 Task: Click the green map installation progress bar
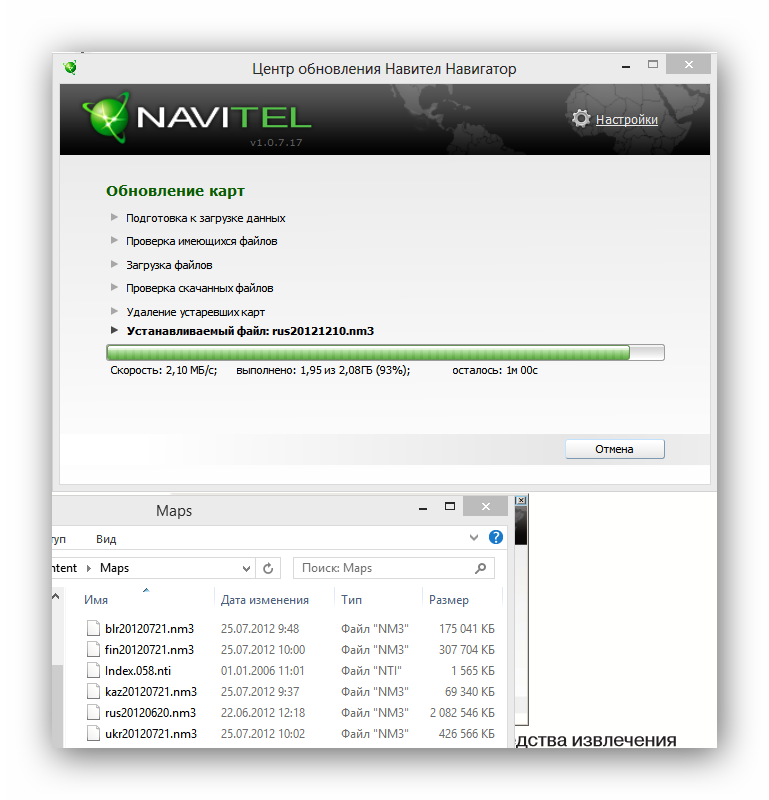coord(385,353)
